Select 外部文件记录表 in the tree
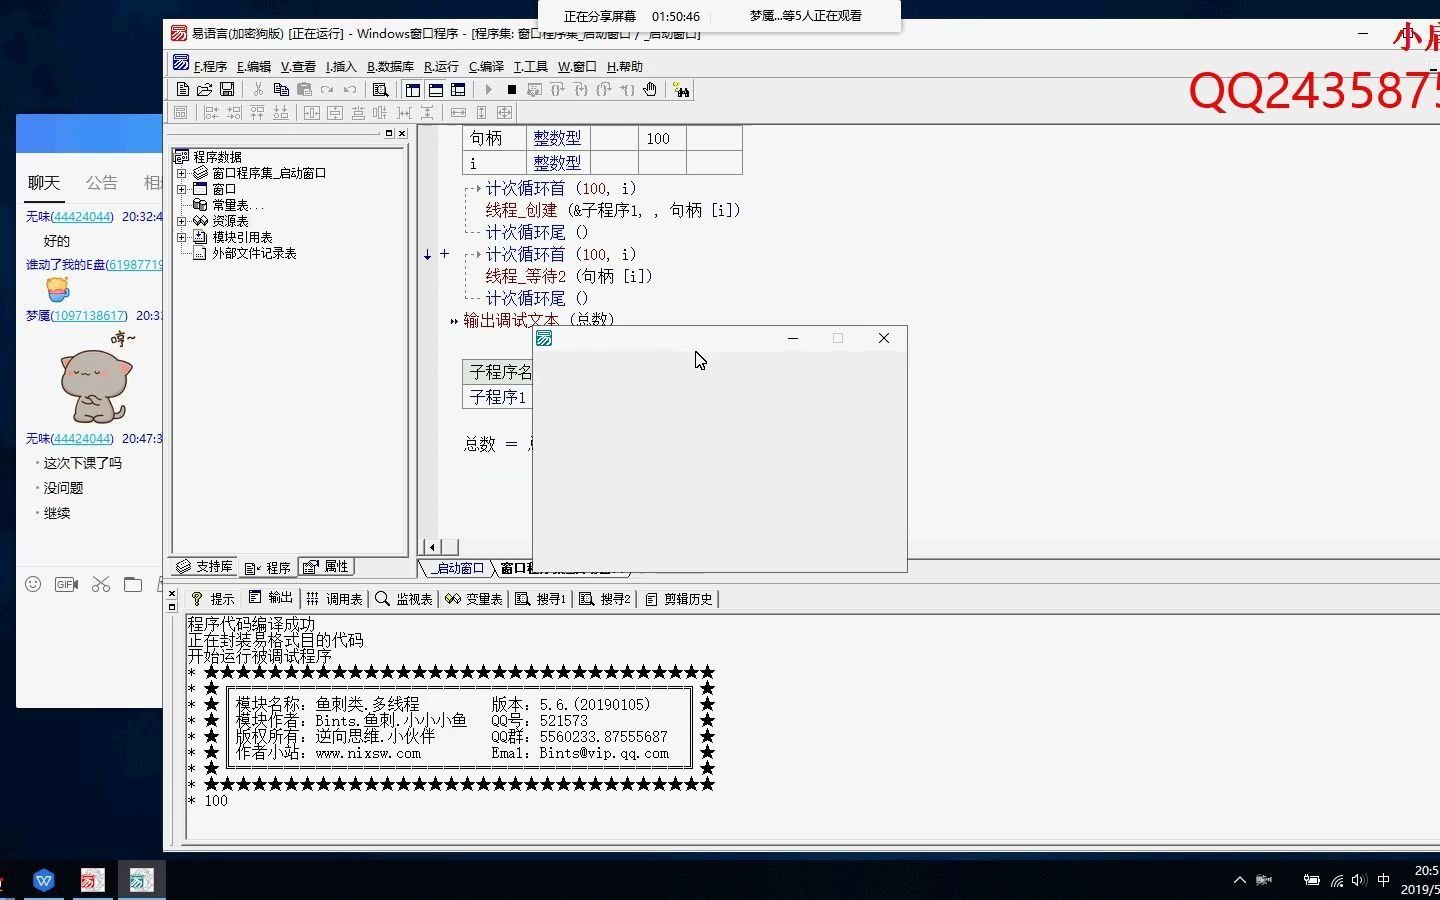Screen dimensions: 1440x900 pyautogui.click(x=254, y=253)
